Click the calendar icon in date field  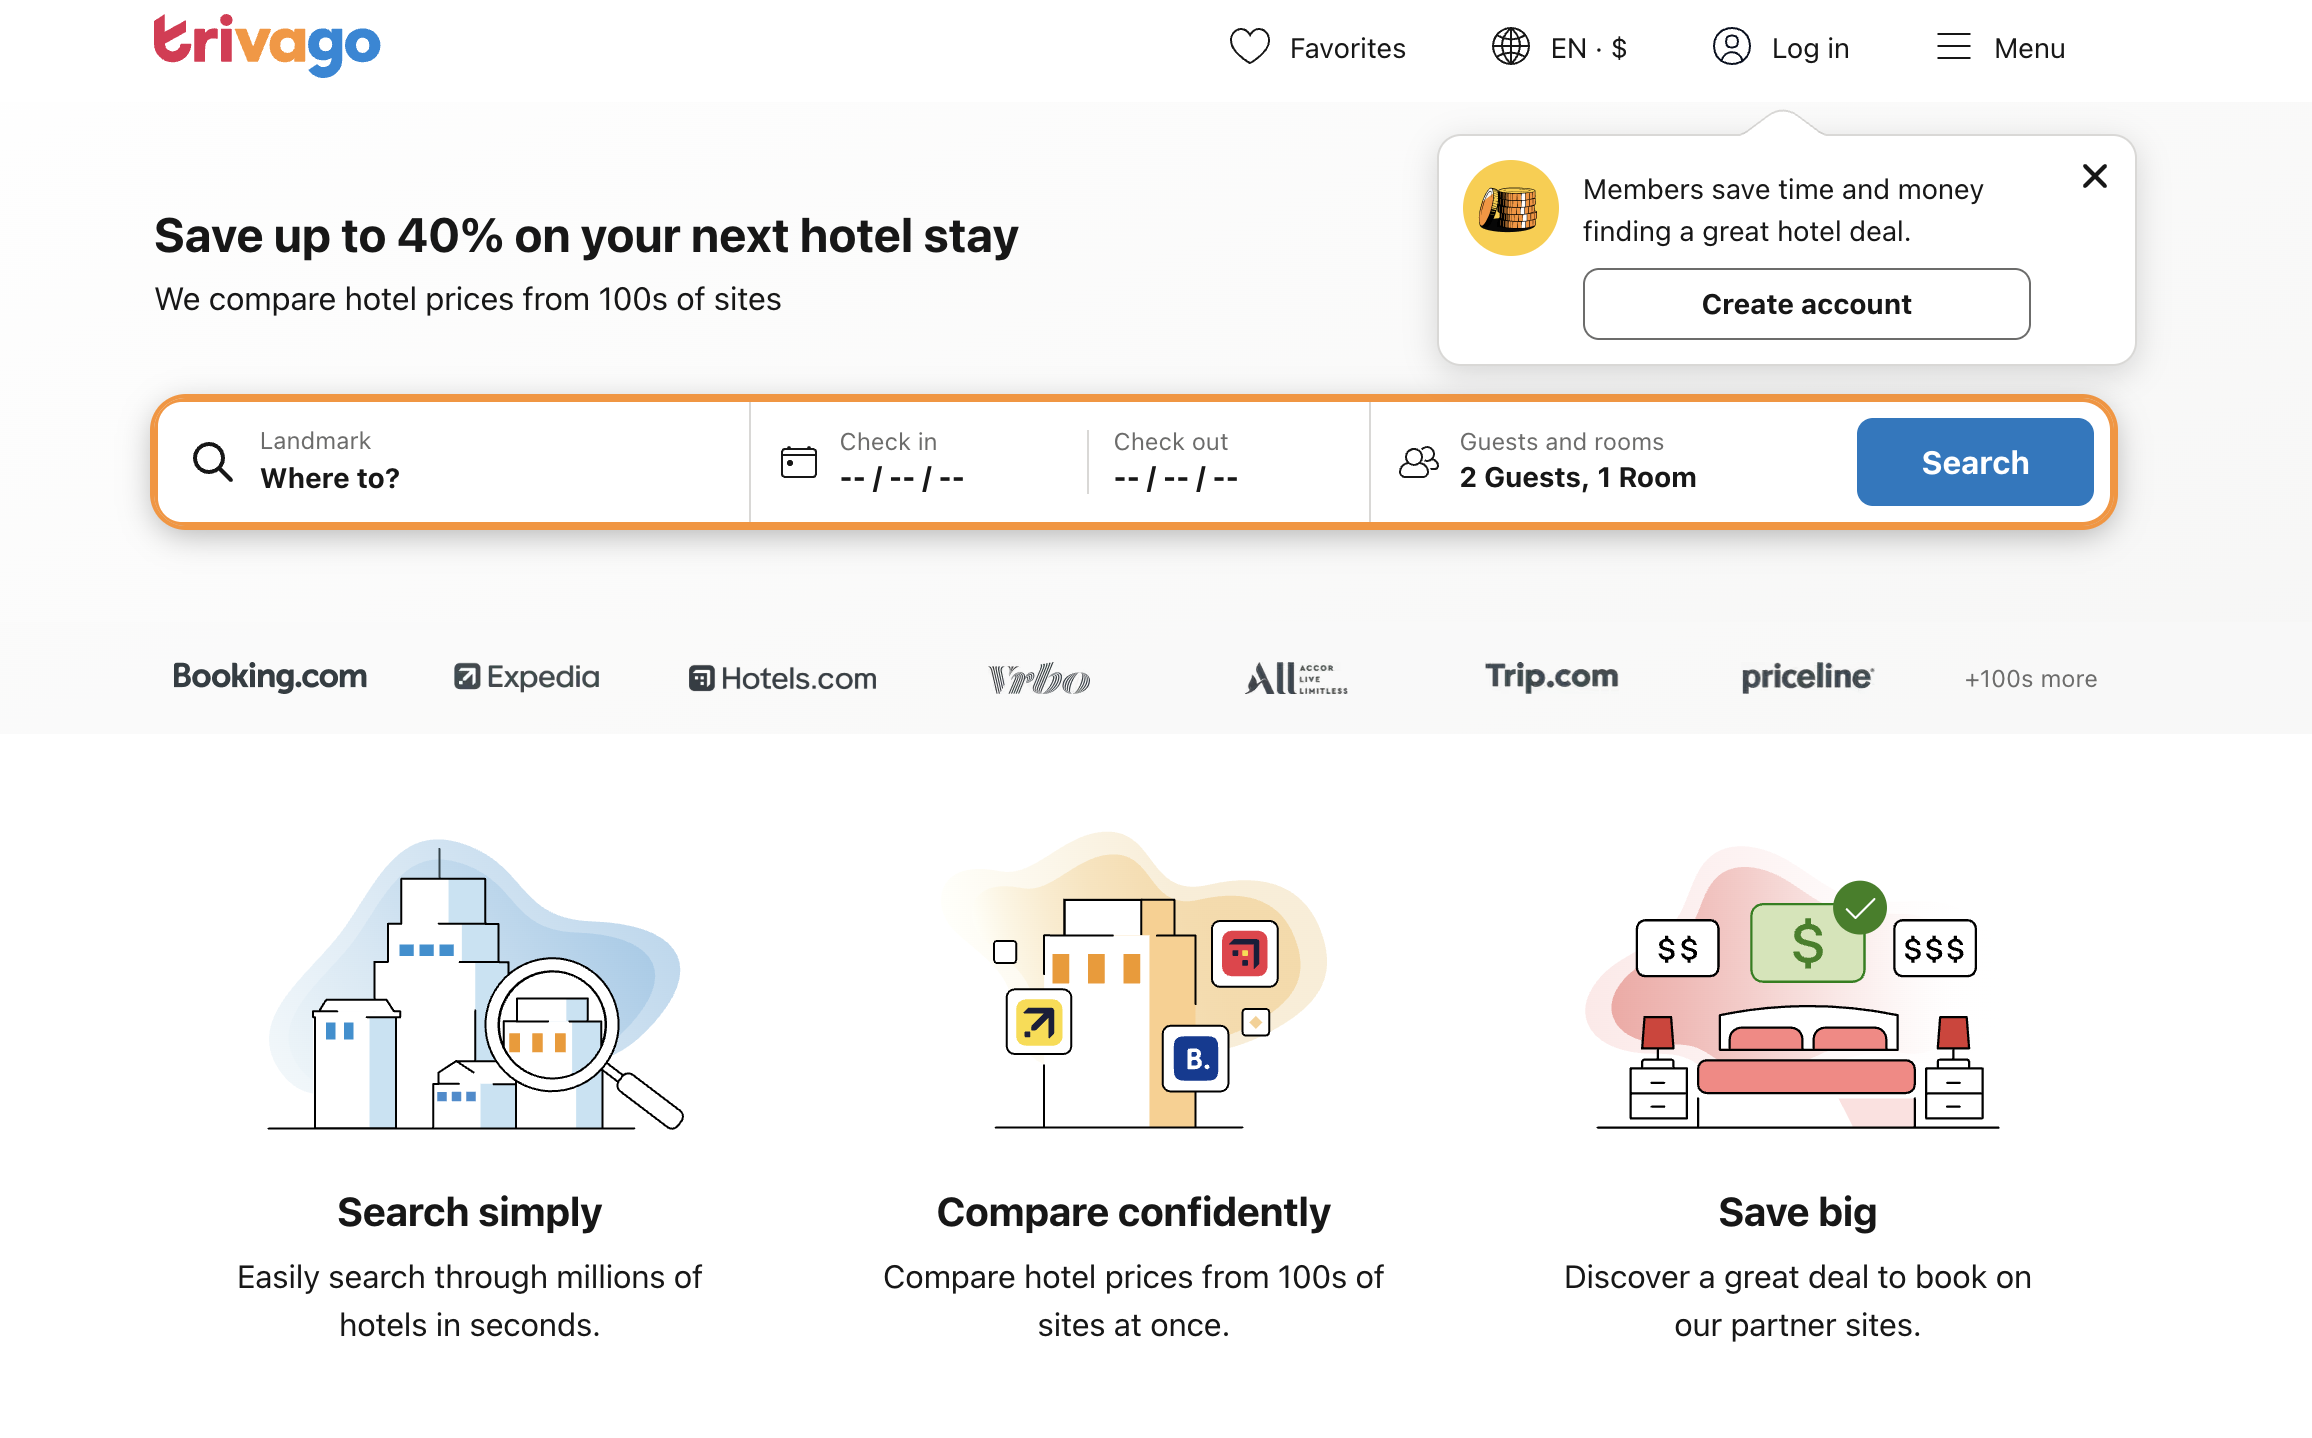point(798,462)
